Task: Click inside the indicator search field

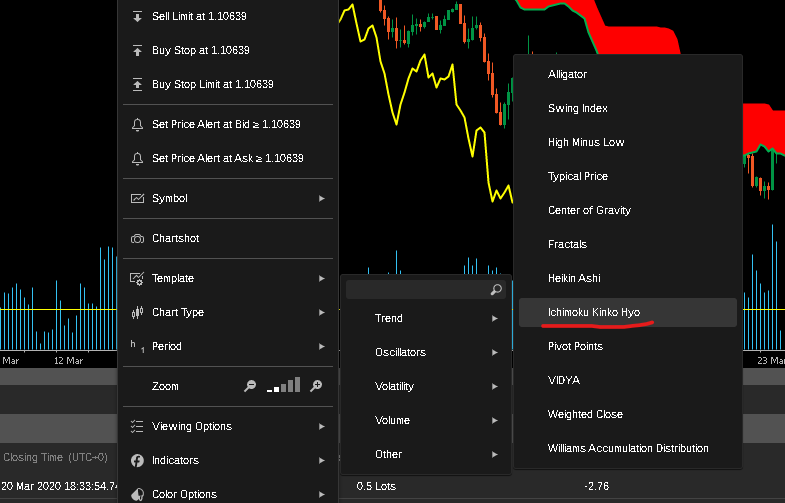Action: [417, 290]
